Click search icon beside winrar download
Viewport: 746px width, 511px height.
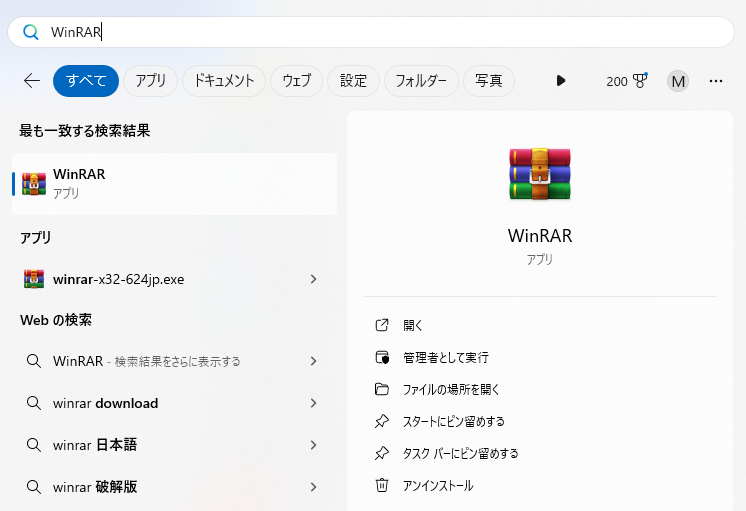click(34, 403)
